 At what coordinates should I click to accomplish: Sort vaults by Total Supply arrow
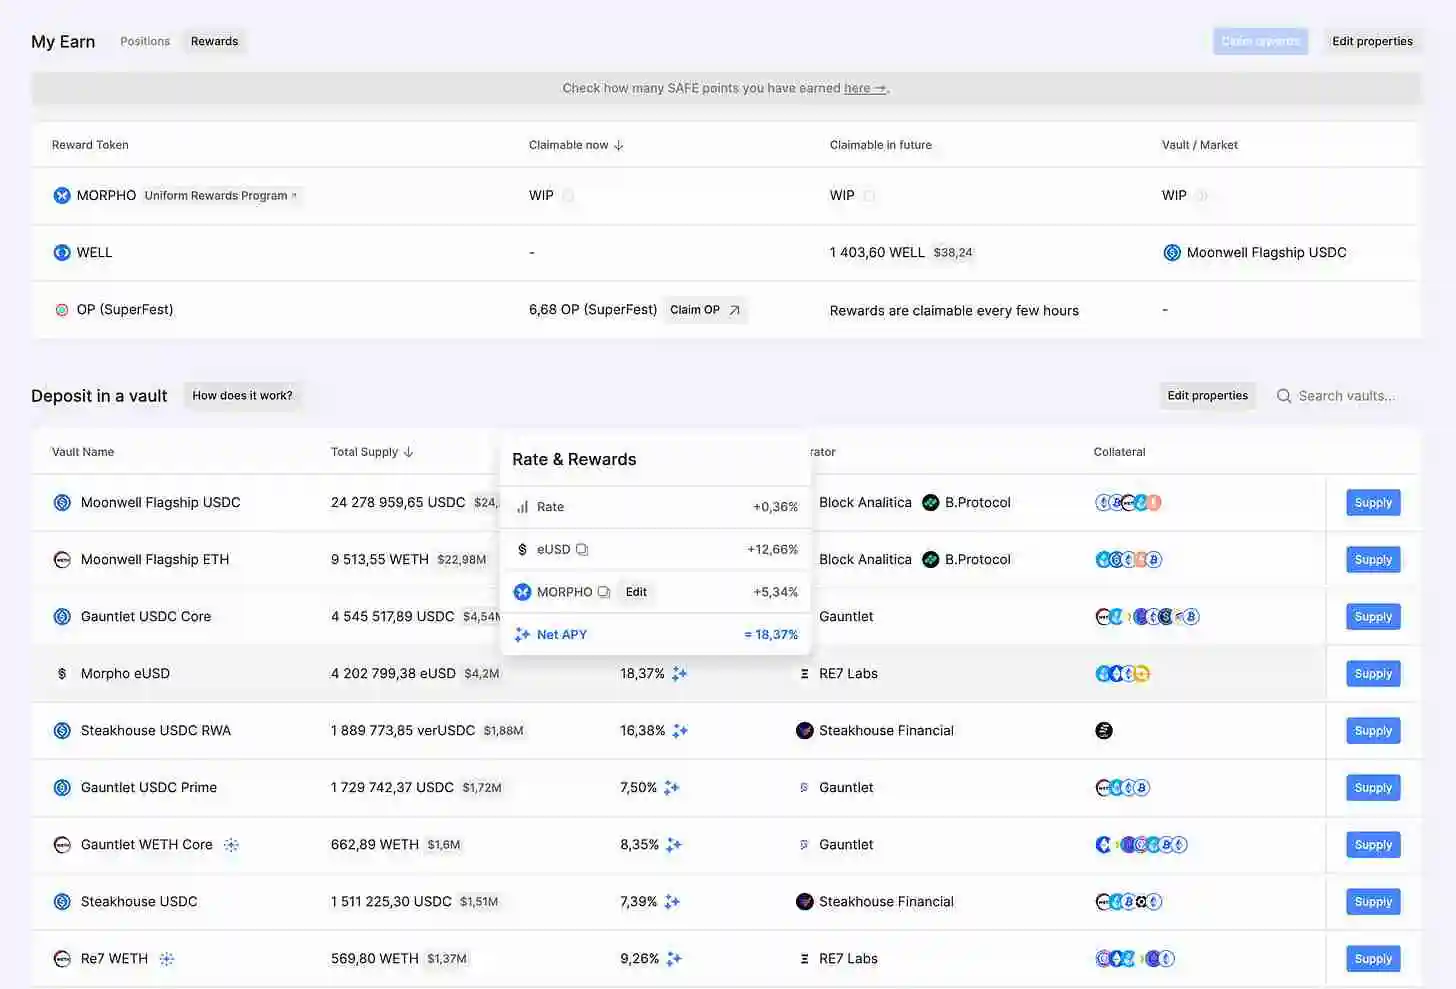click(x=408, y=452)
